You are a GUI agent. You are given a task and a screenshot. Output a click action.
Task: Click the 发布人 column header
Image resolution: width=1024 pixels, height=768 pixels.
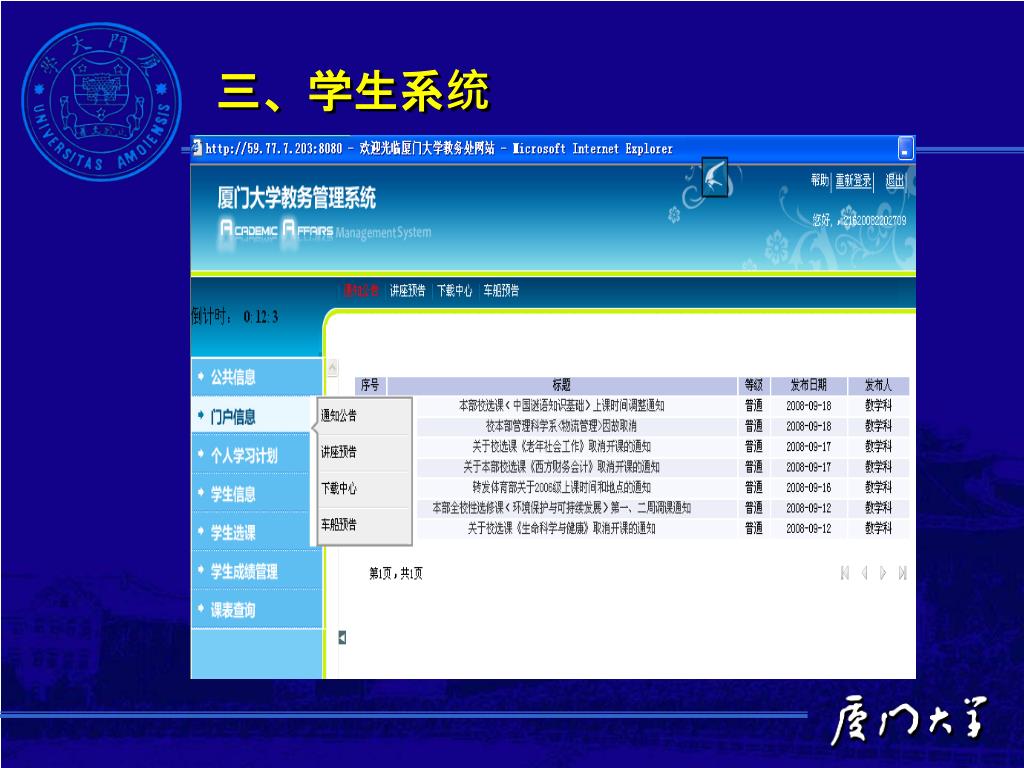pos(878,385)
